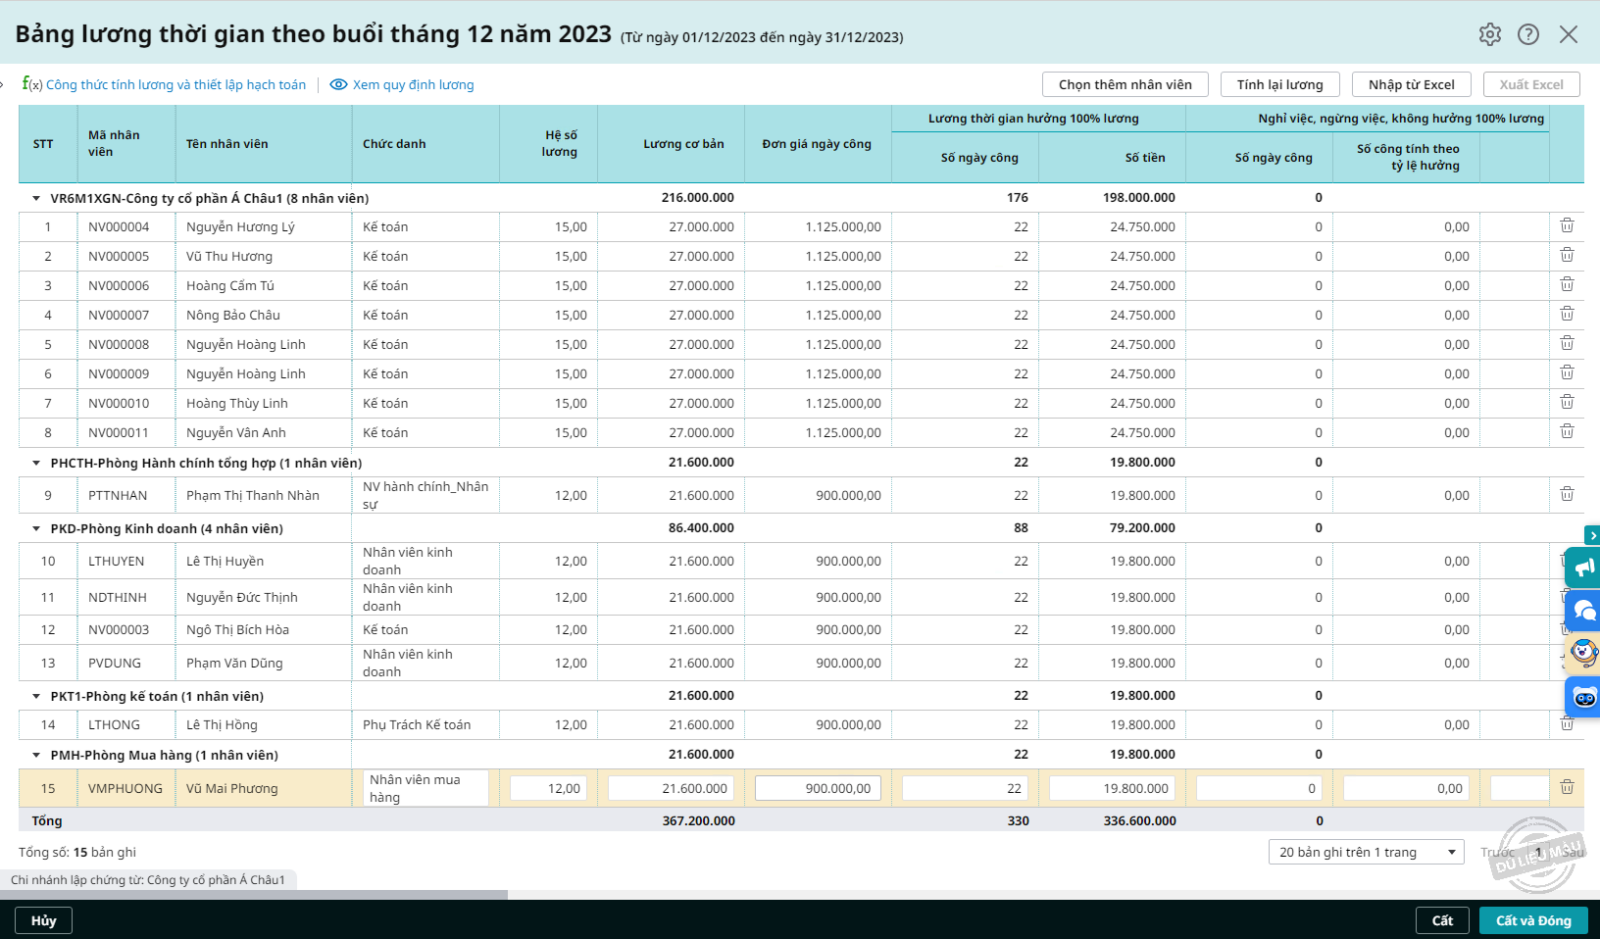
Task: Open the chat bubbles side icon
Action: pyautogui.click(x=1584, y=610)
